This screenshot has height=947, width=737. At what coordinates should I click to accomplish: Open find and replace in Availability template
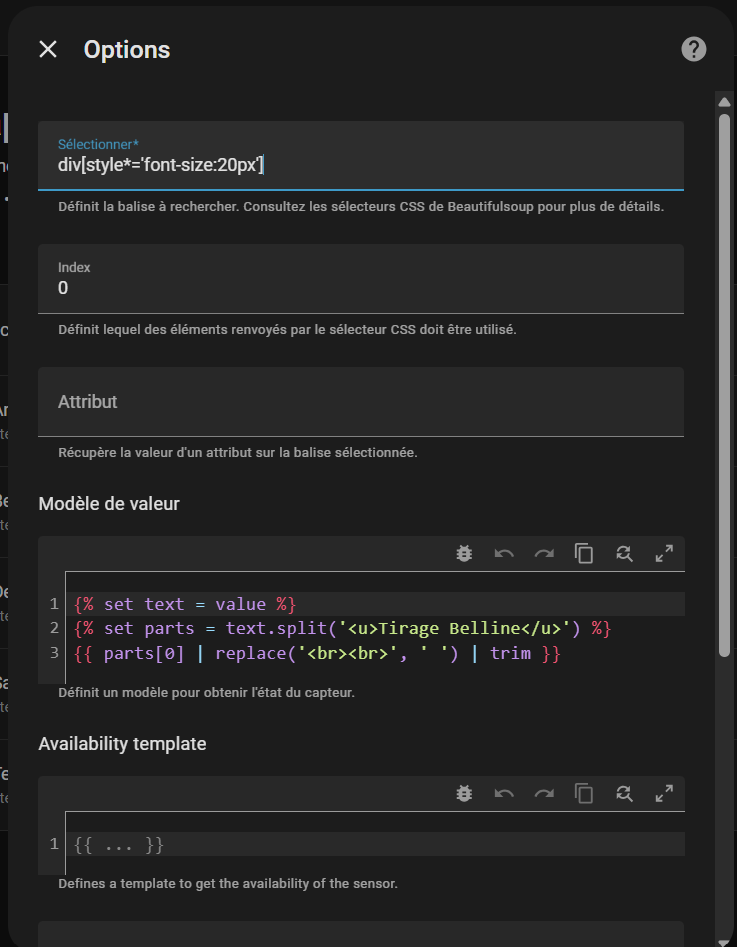click(624, 793)
